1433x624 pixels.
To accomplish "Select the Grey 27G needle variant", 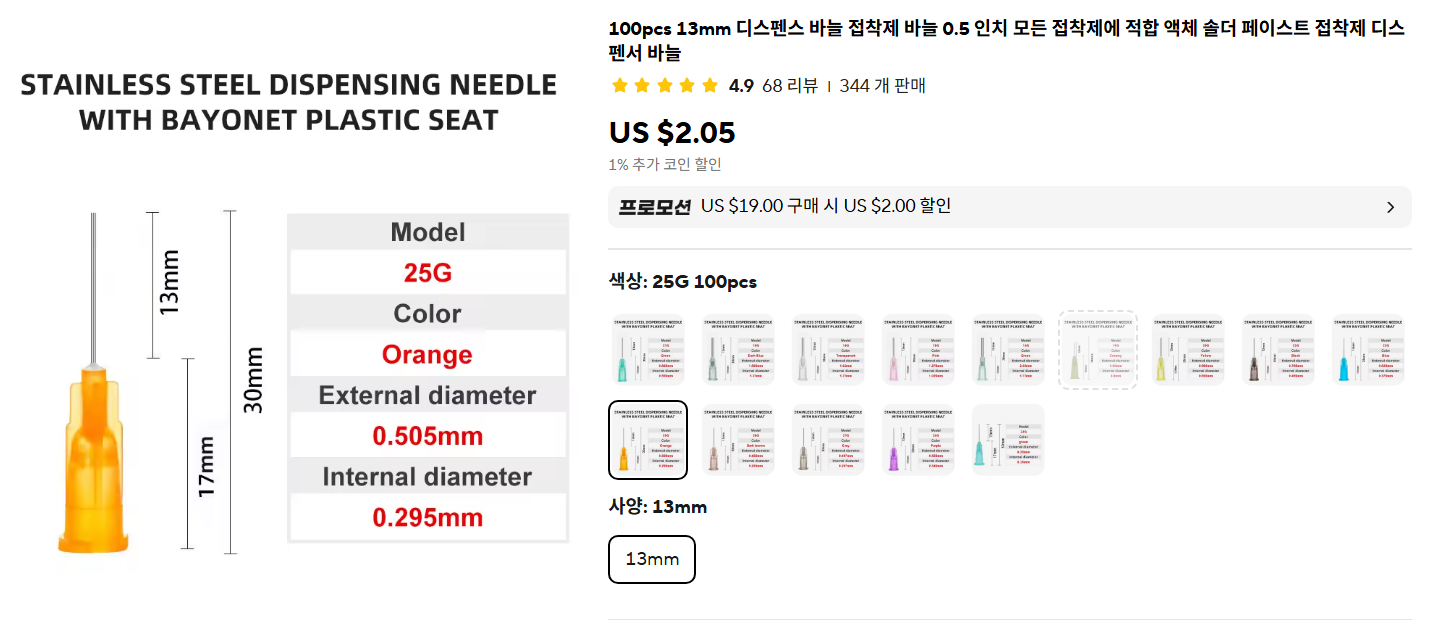I will (x=828, y=440).
